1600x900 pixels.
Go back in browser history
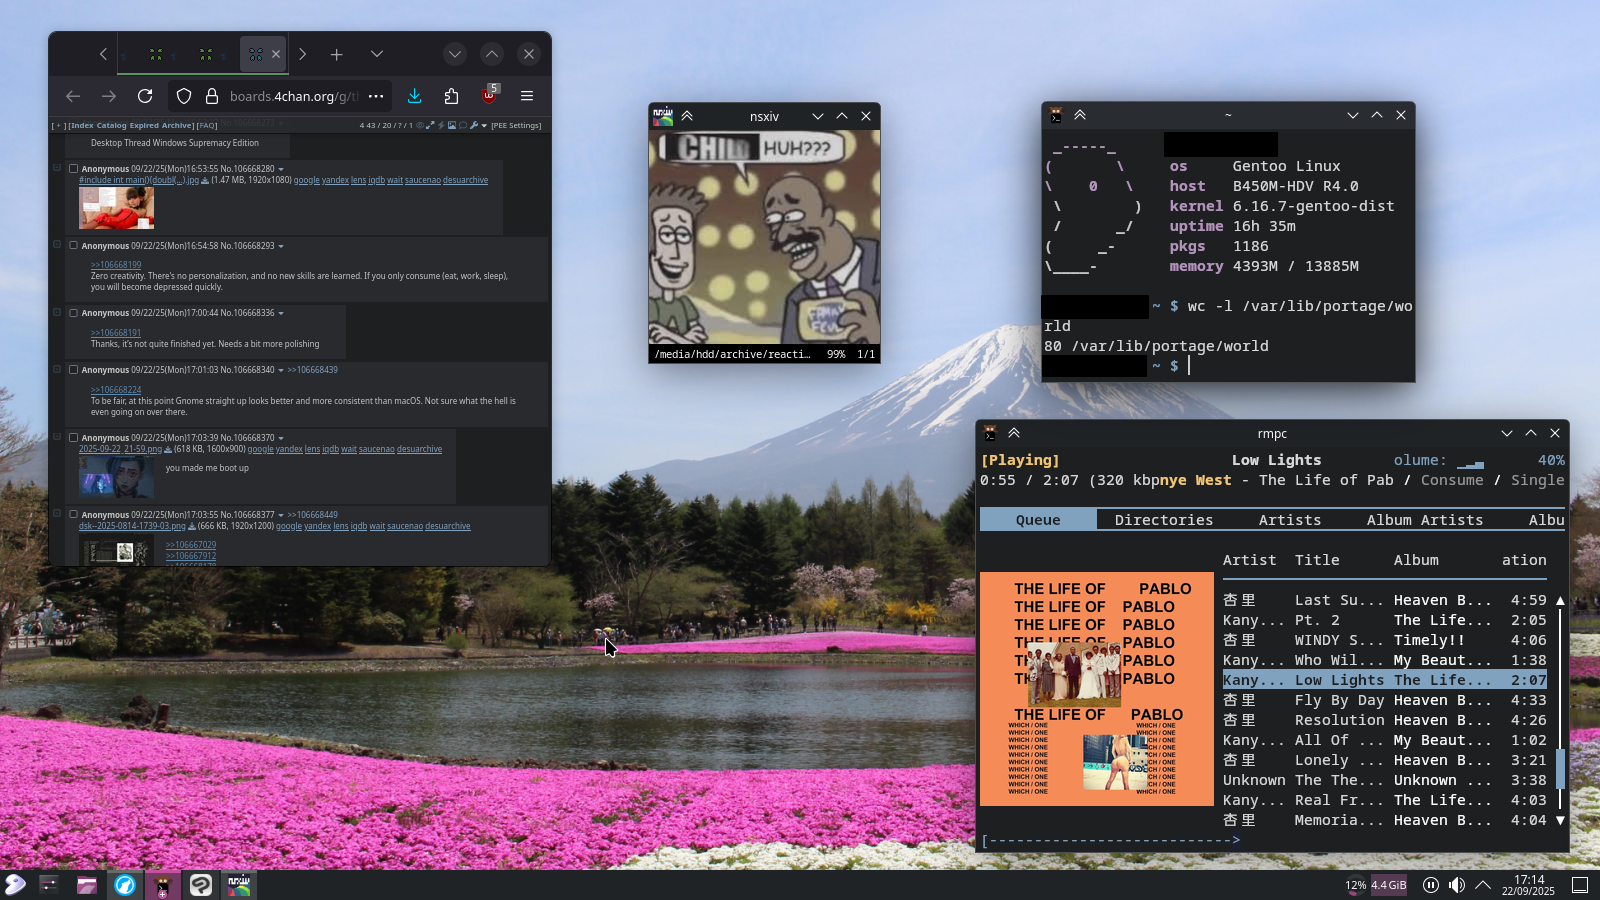click(x=73, y=96)
